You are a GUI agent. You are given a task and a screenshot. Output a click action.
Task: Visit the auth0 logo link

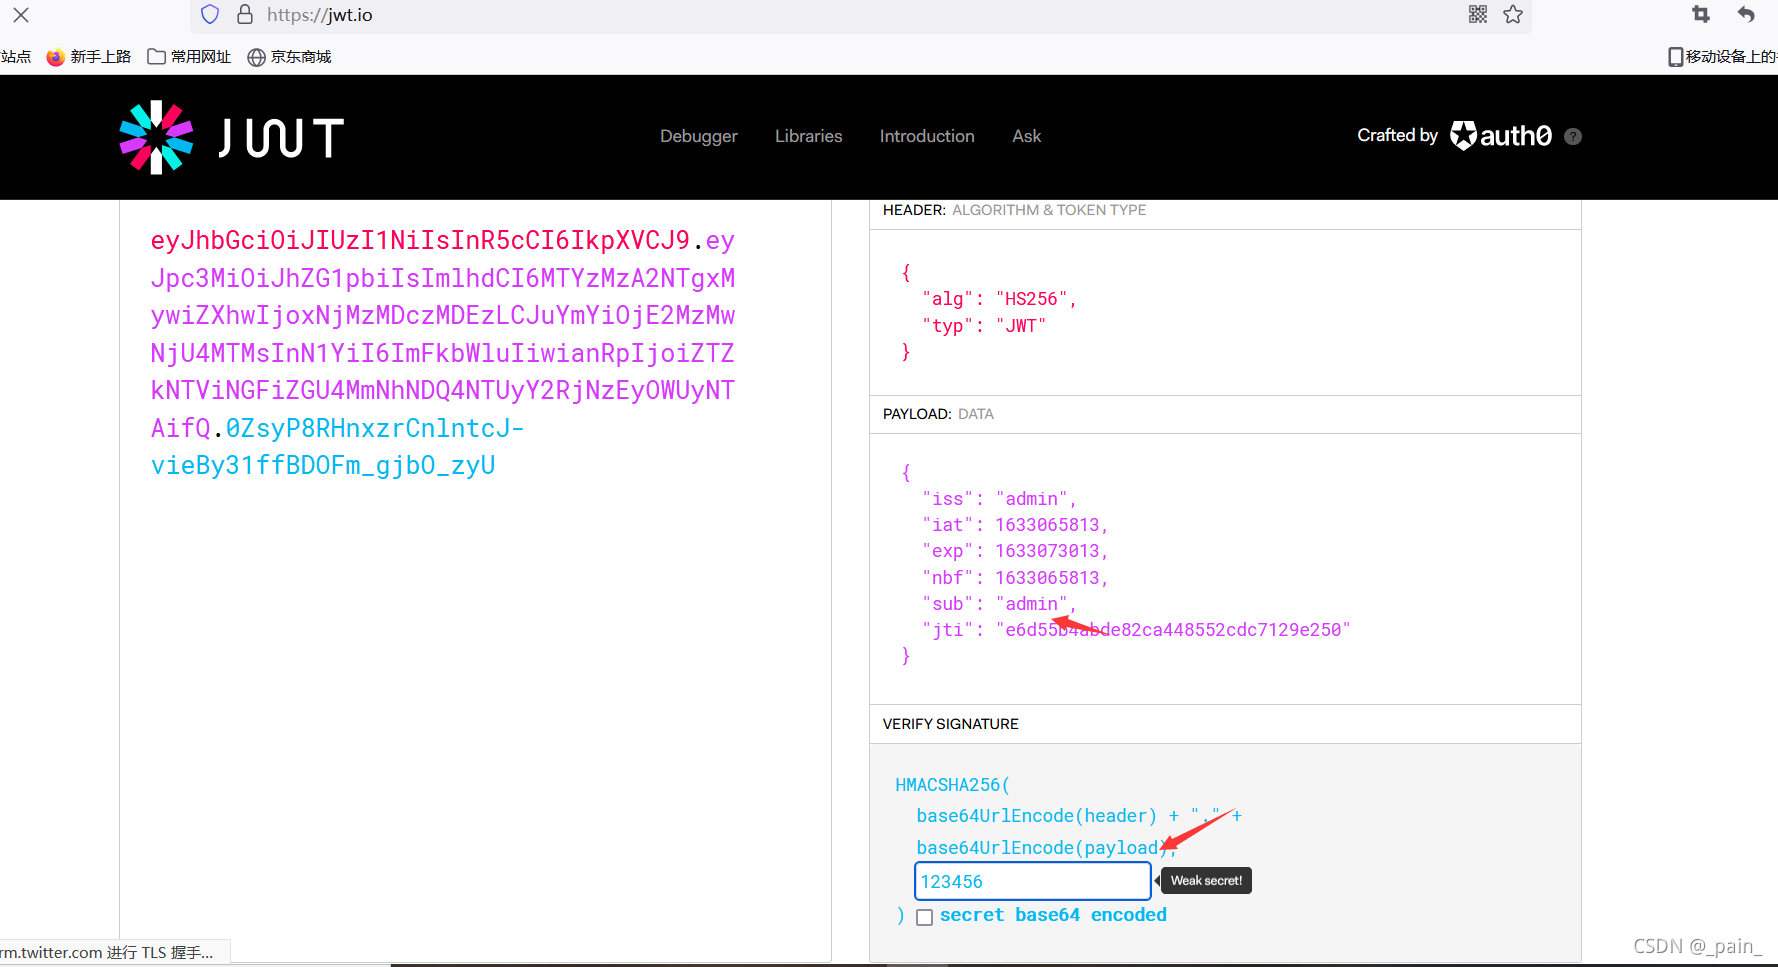tap(1501, 135)
